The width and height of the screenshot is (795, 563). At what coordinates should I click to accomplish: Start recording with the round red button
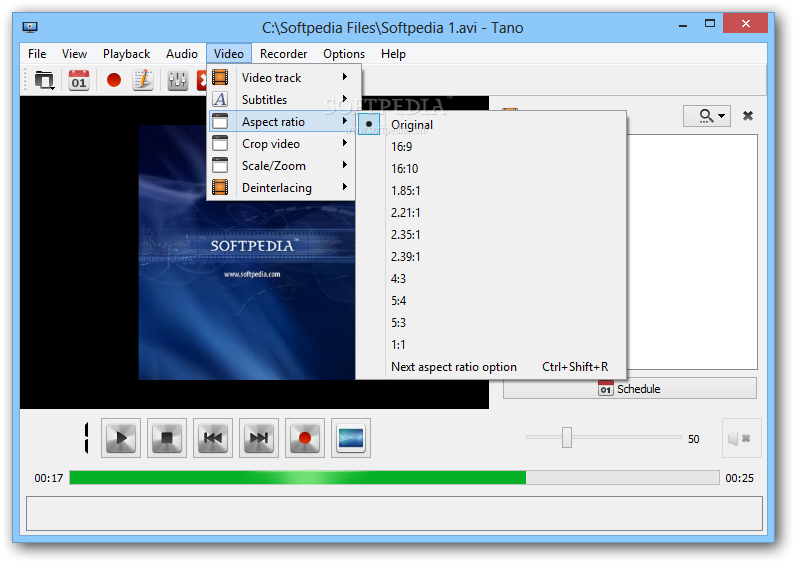pos(305,438)
